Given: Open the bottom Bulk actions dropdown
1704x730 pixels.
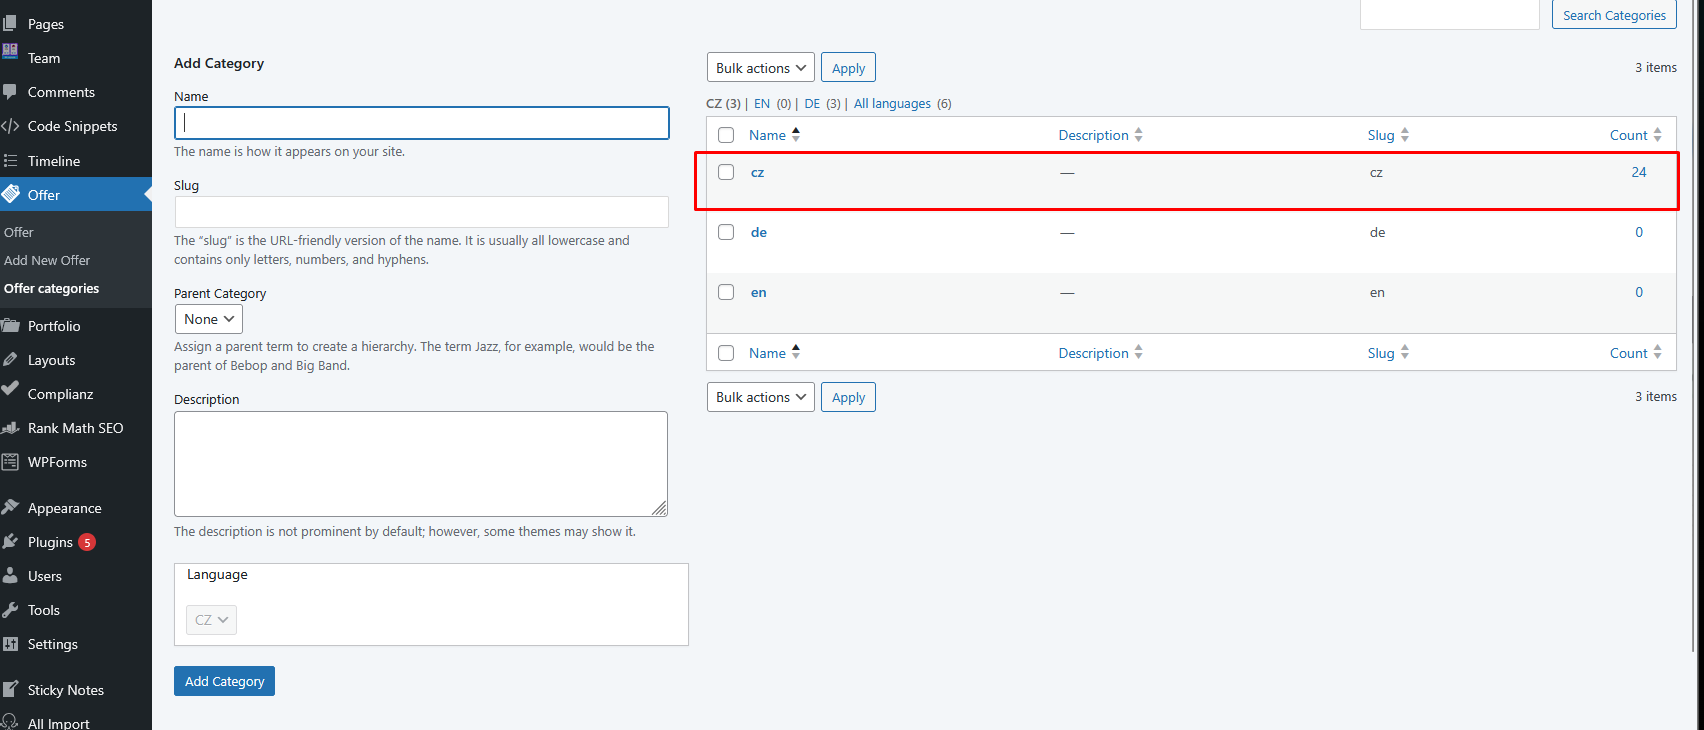Looking at the screenshot, I should pyautogui.click(x=760, y=397).
